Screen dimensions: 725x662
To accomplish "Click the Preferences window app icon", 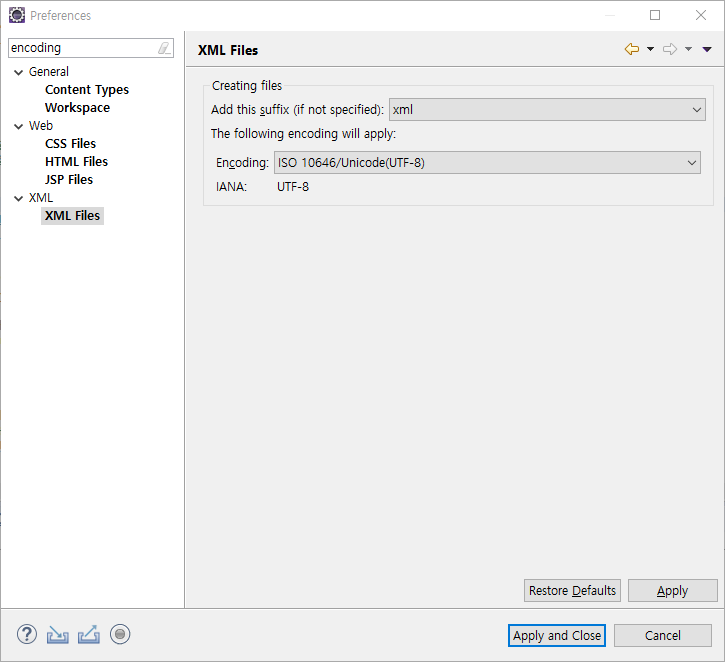I will click(17, 15).
